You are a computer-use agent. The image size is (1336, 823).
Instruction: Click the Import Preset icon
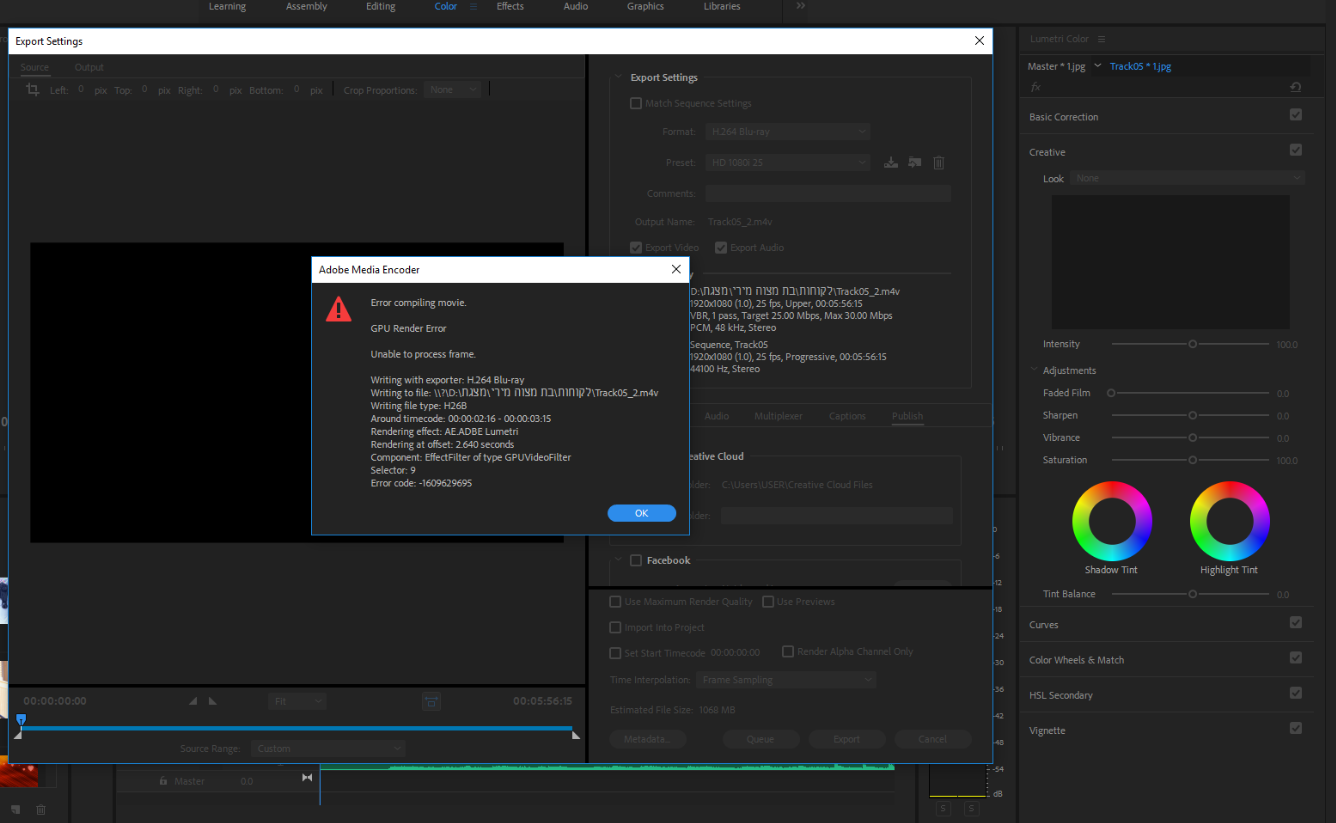tap(914, 163)
